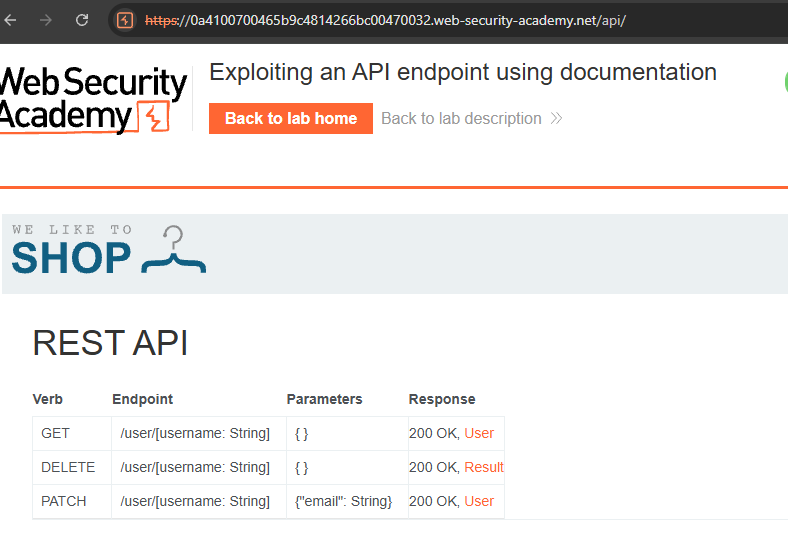Screen dimensions: 788x544
Task: Click the empty braces in GET row
Action: (302, 433)
